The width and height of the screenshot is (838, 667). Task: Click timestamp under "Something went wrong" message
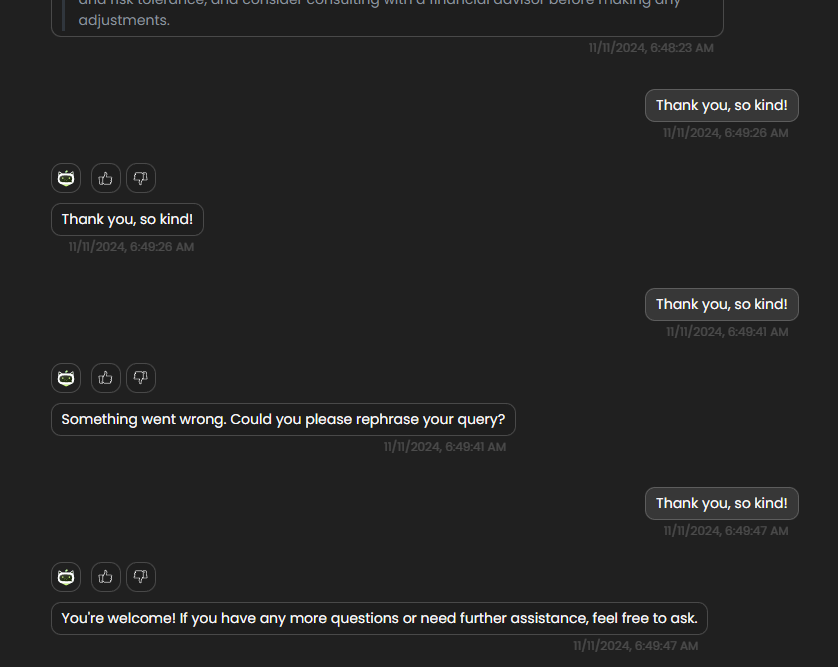coord(445,447)
